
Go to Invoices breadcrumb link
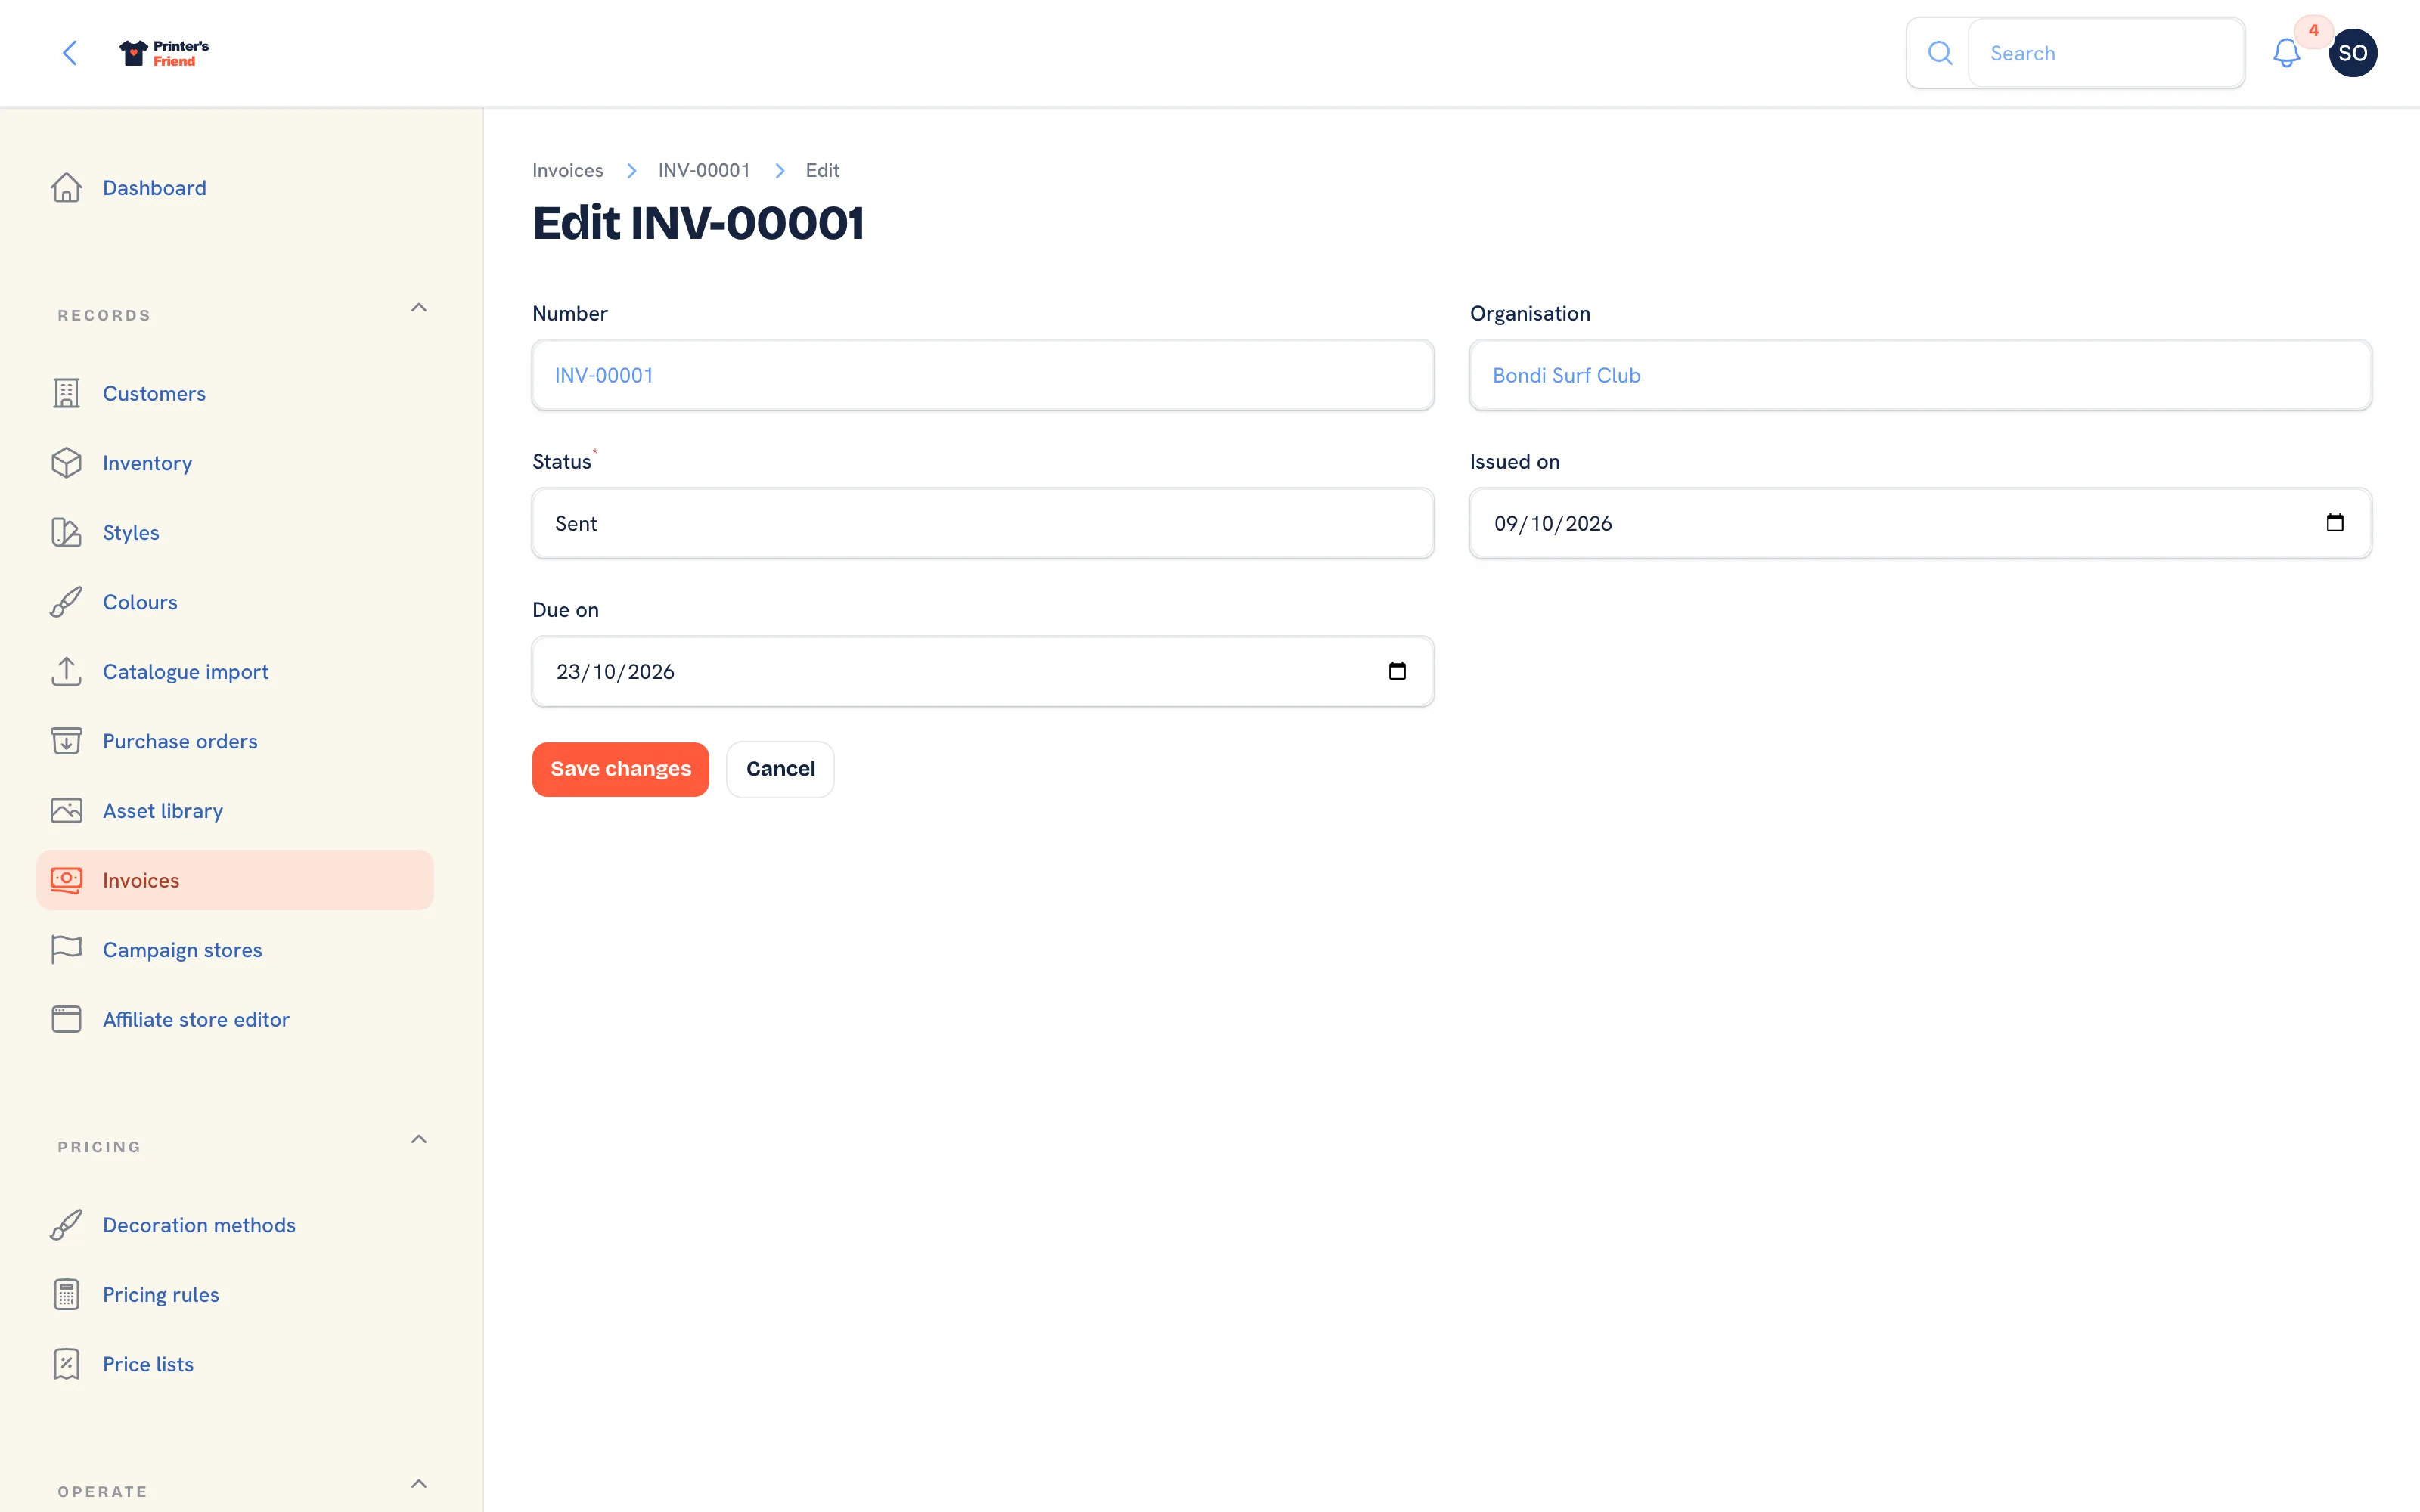click(567, 170)
